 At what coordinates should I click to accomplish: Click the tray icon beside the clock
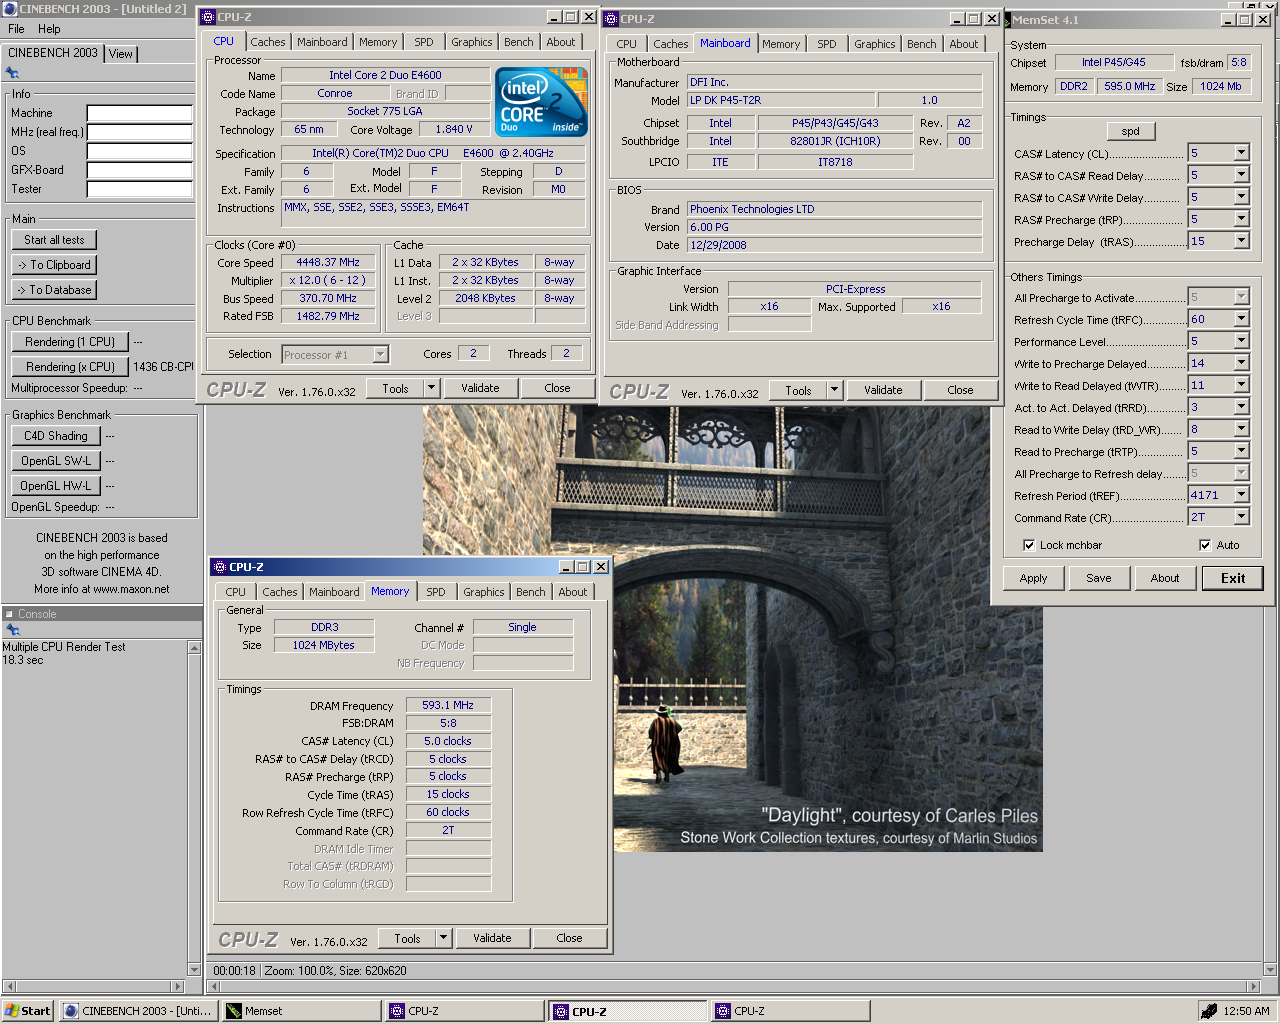(1209, 1011)
